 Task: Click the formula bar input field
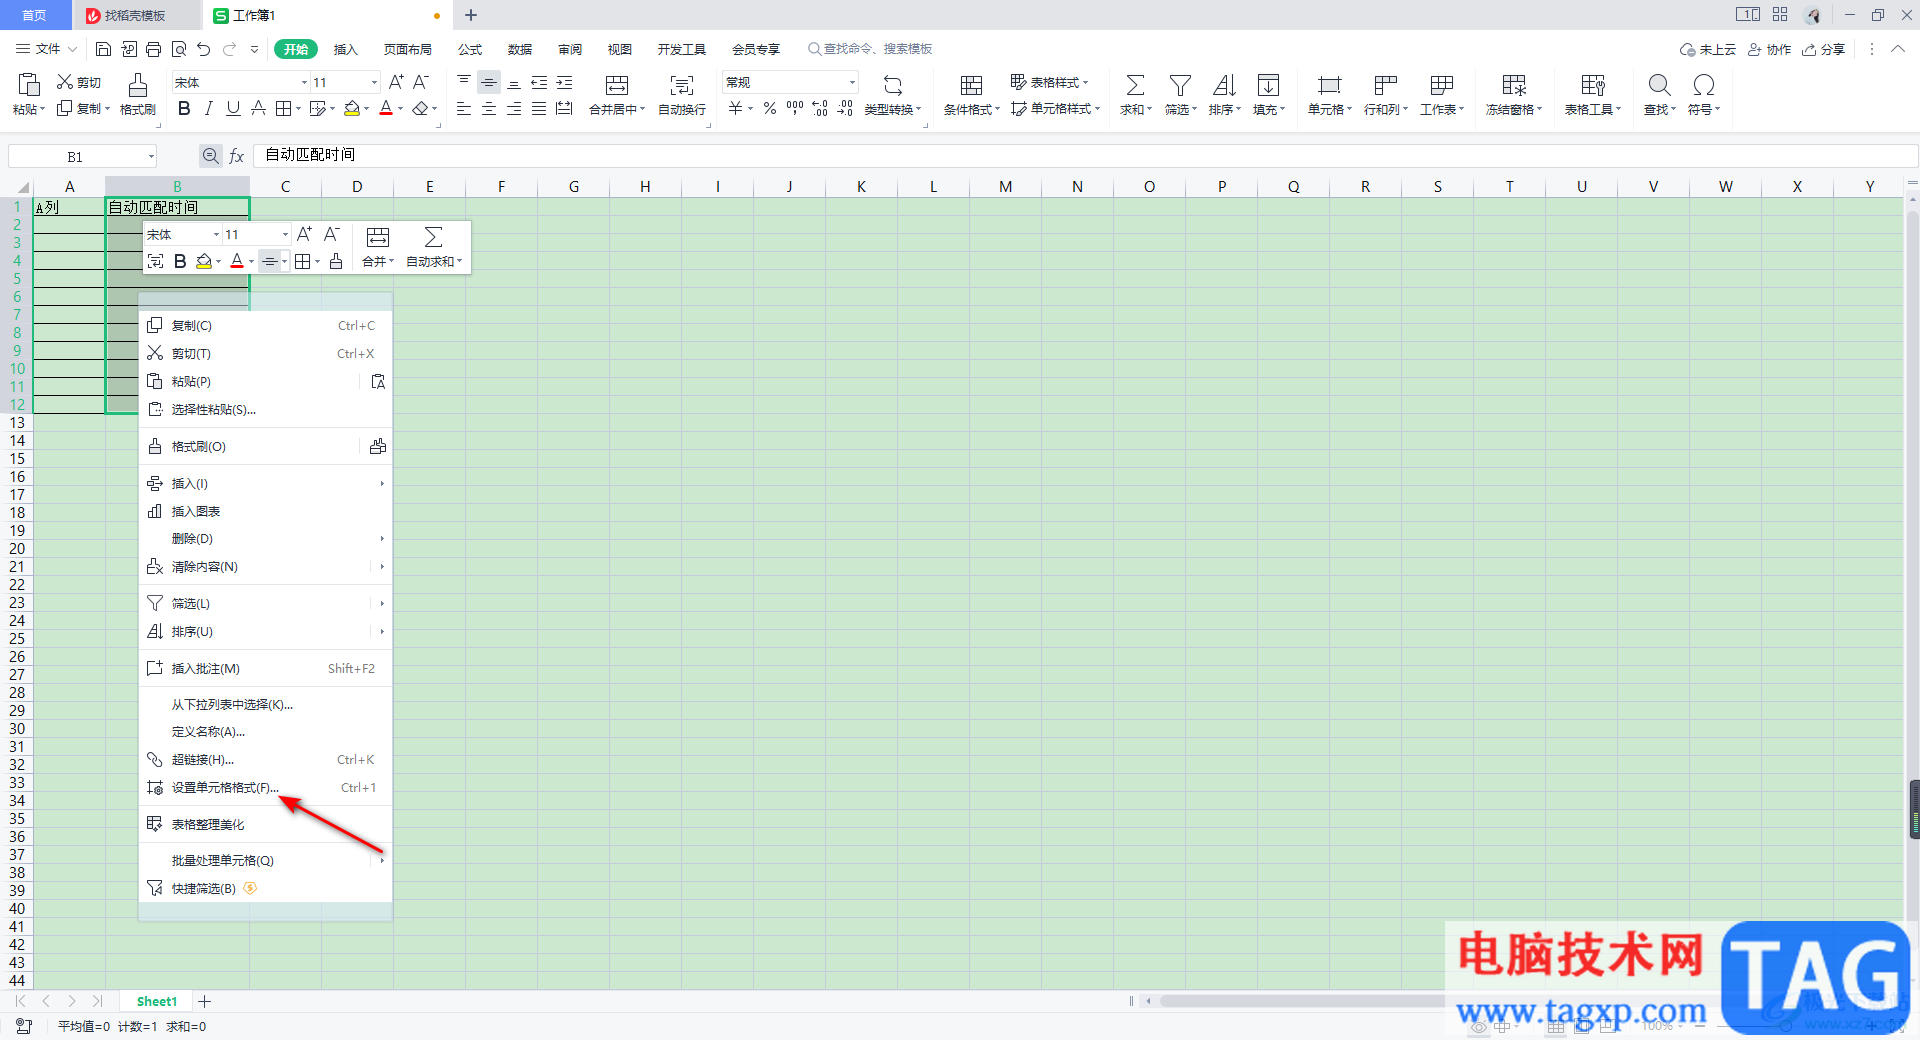coord(1085,155)
